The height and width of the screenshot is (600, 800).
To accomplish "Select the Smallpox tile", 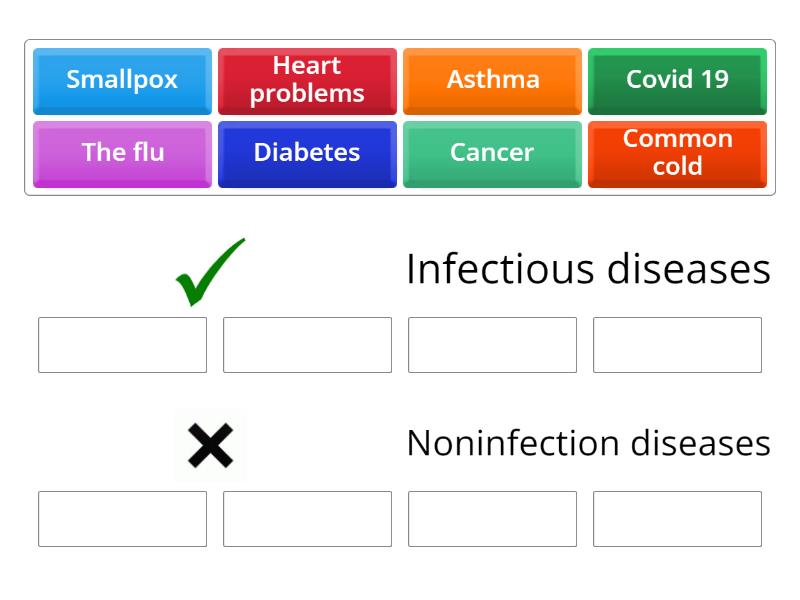I will (122, 81).
